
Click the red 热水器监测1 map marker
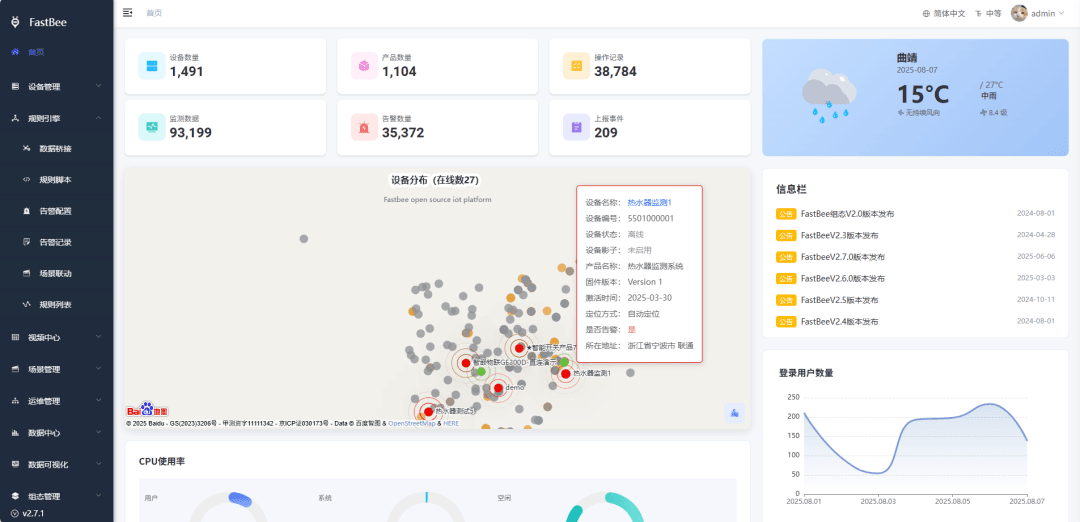565,373
